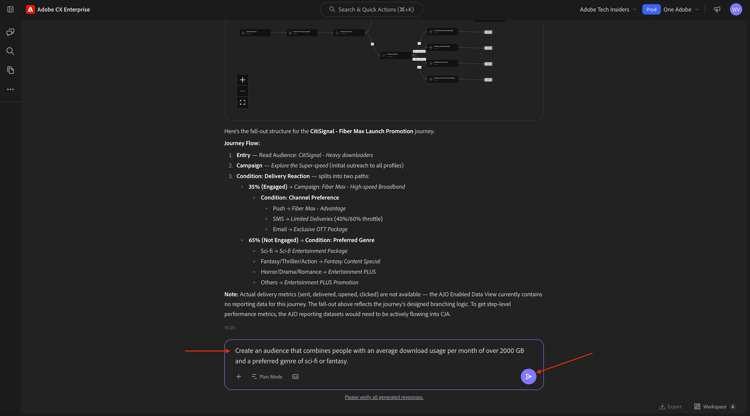Send the prompt with the purple send button
750x416 pixels.
[x=528, y=376]
